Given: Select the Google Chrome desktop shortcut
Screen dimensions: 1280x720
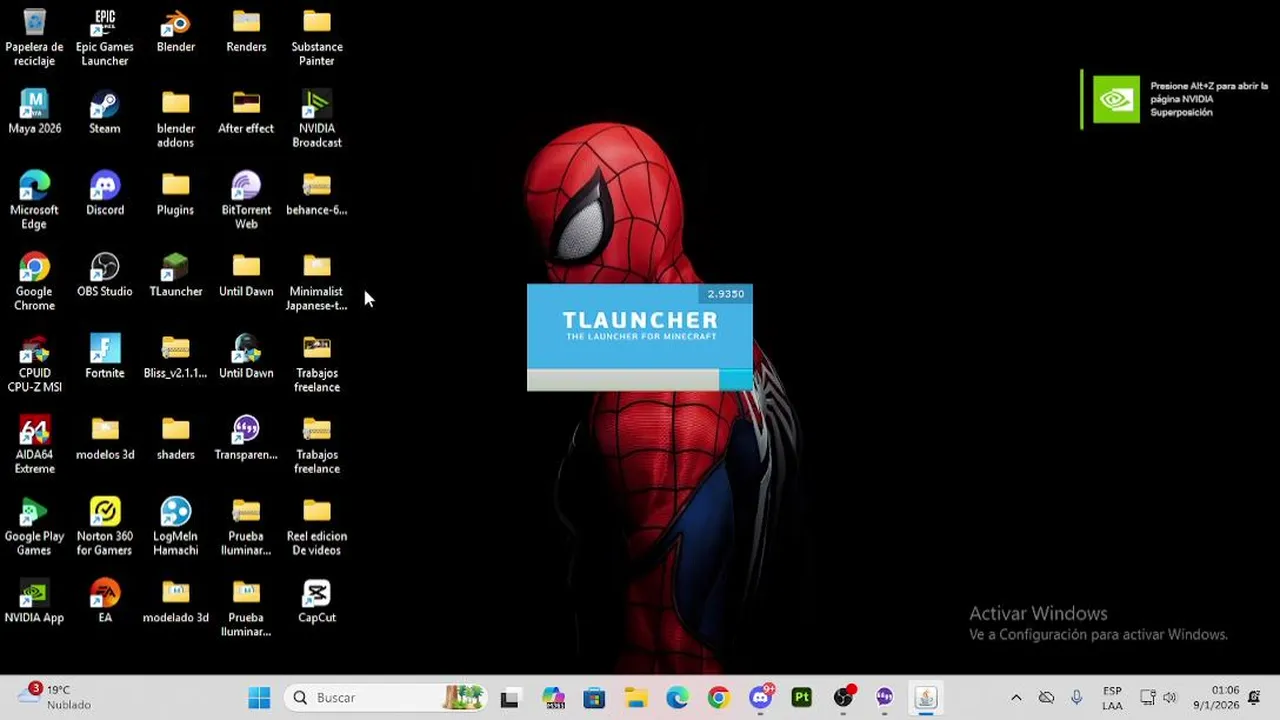Looking at the screenshot, I should tap(34, 282).
